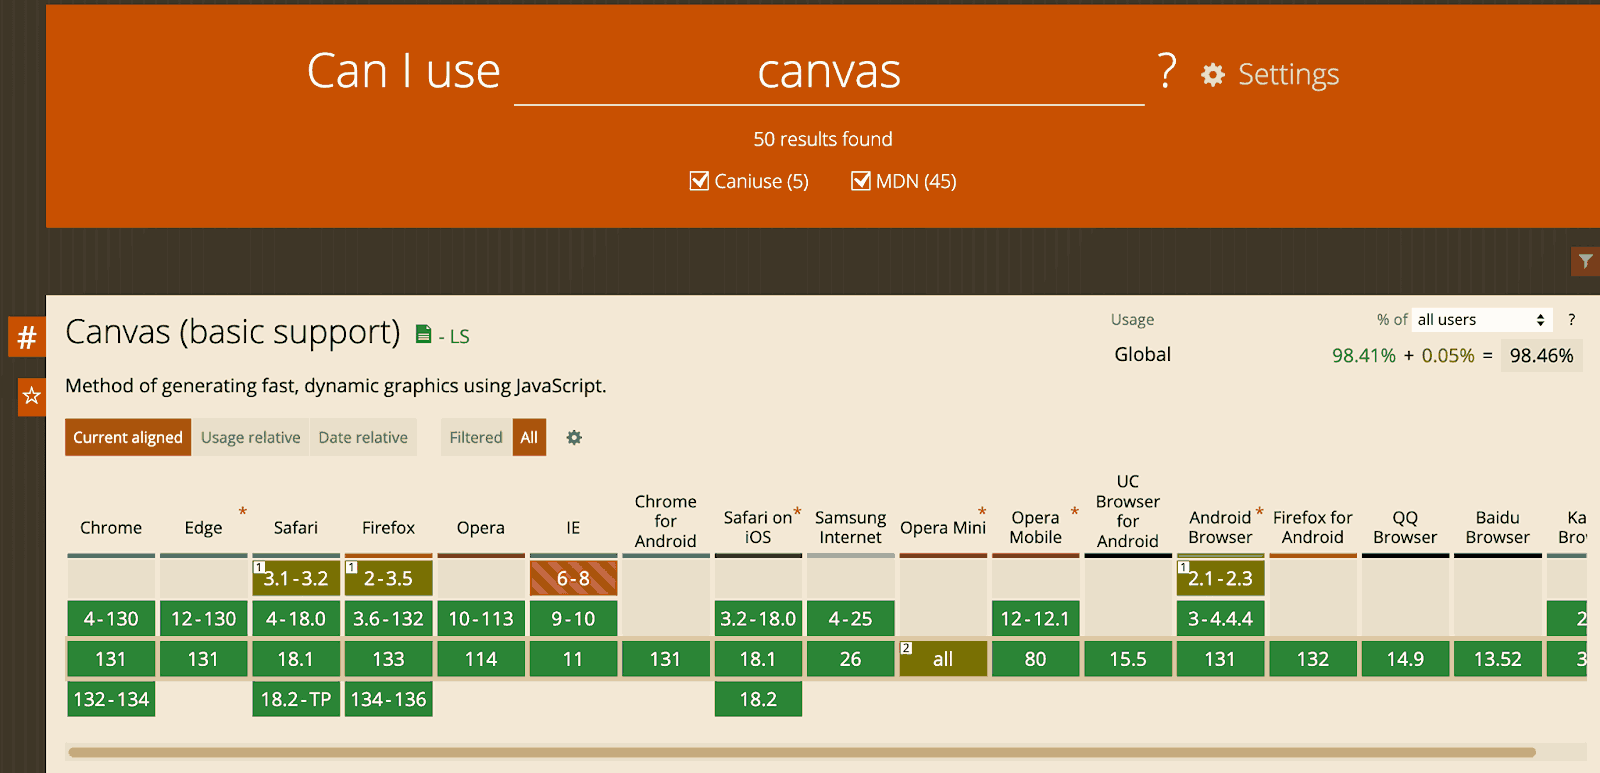The height and width of the screenshot is (773, 1600).
Task: Select the All view option
Action: pyautogui.click(x=529, y=437)
